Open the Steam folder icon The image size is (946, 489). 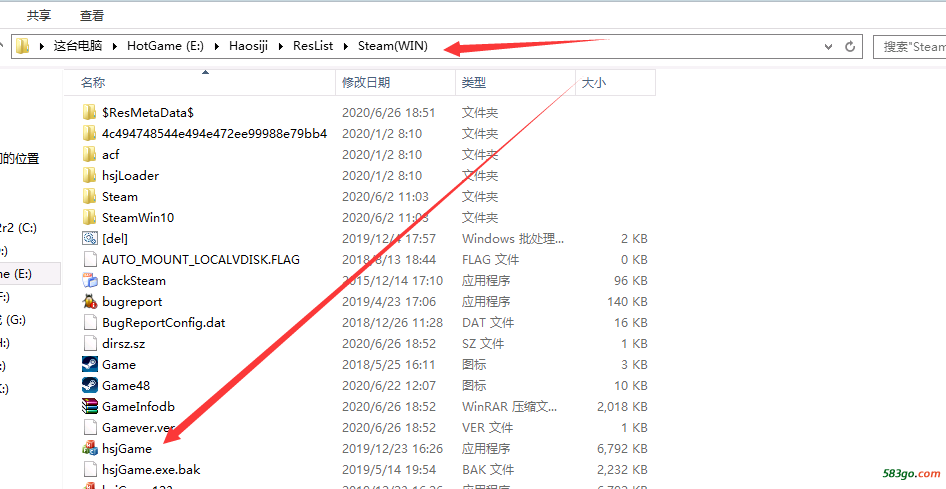90,196
